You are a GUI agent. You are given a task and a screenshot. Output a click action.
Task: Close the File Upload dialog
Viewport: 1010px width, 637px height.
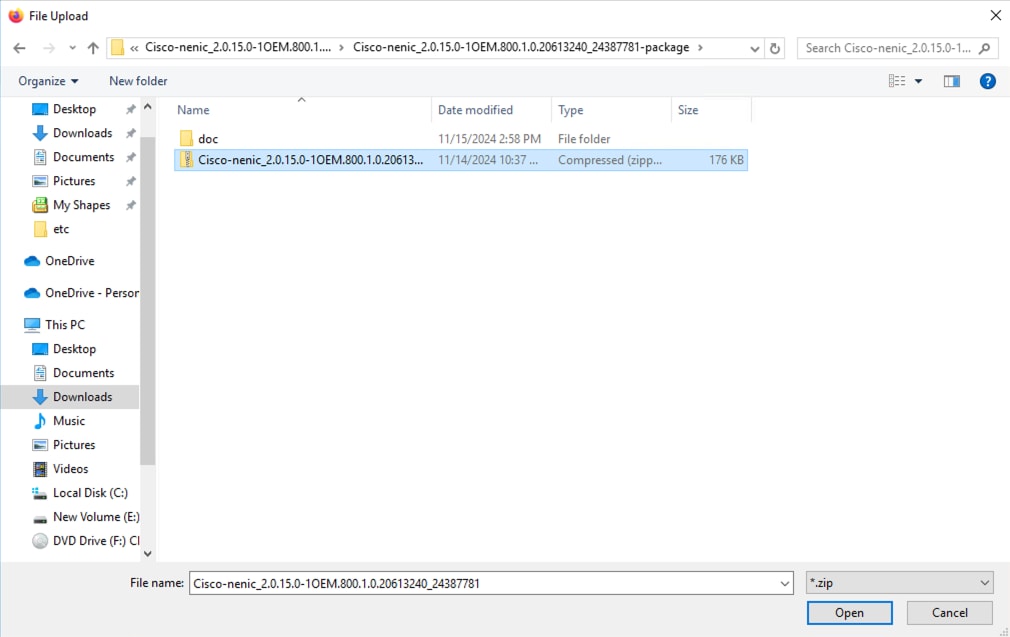(x=995, y=15)
